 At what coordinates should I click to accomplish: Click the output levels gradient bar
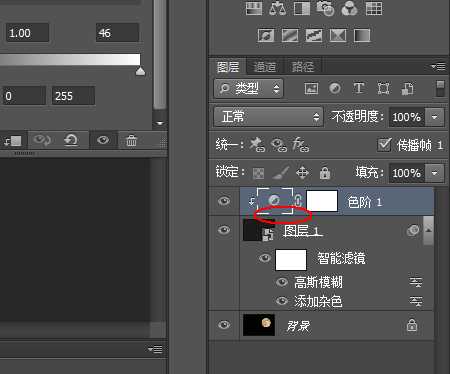point(70,59)
